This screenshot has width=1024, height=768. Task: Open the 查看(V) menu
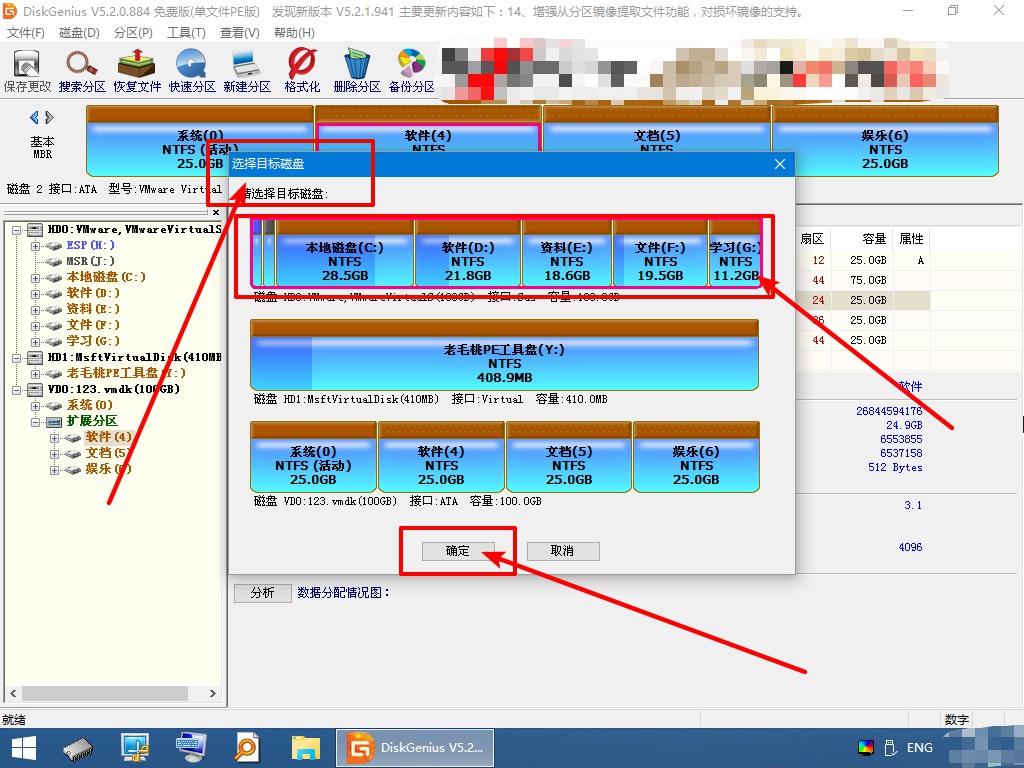240,33
